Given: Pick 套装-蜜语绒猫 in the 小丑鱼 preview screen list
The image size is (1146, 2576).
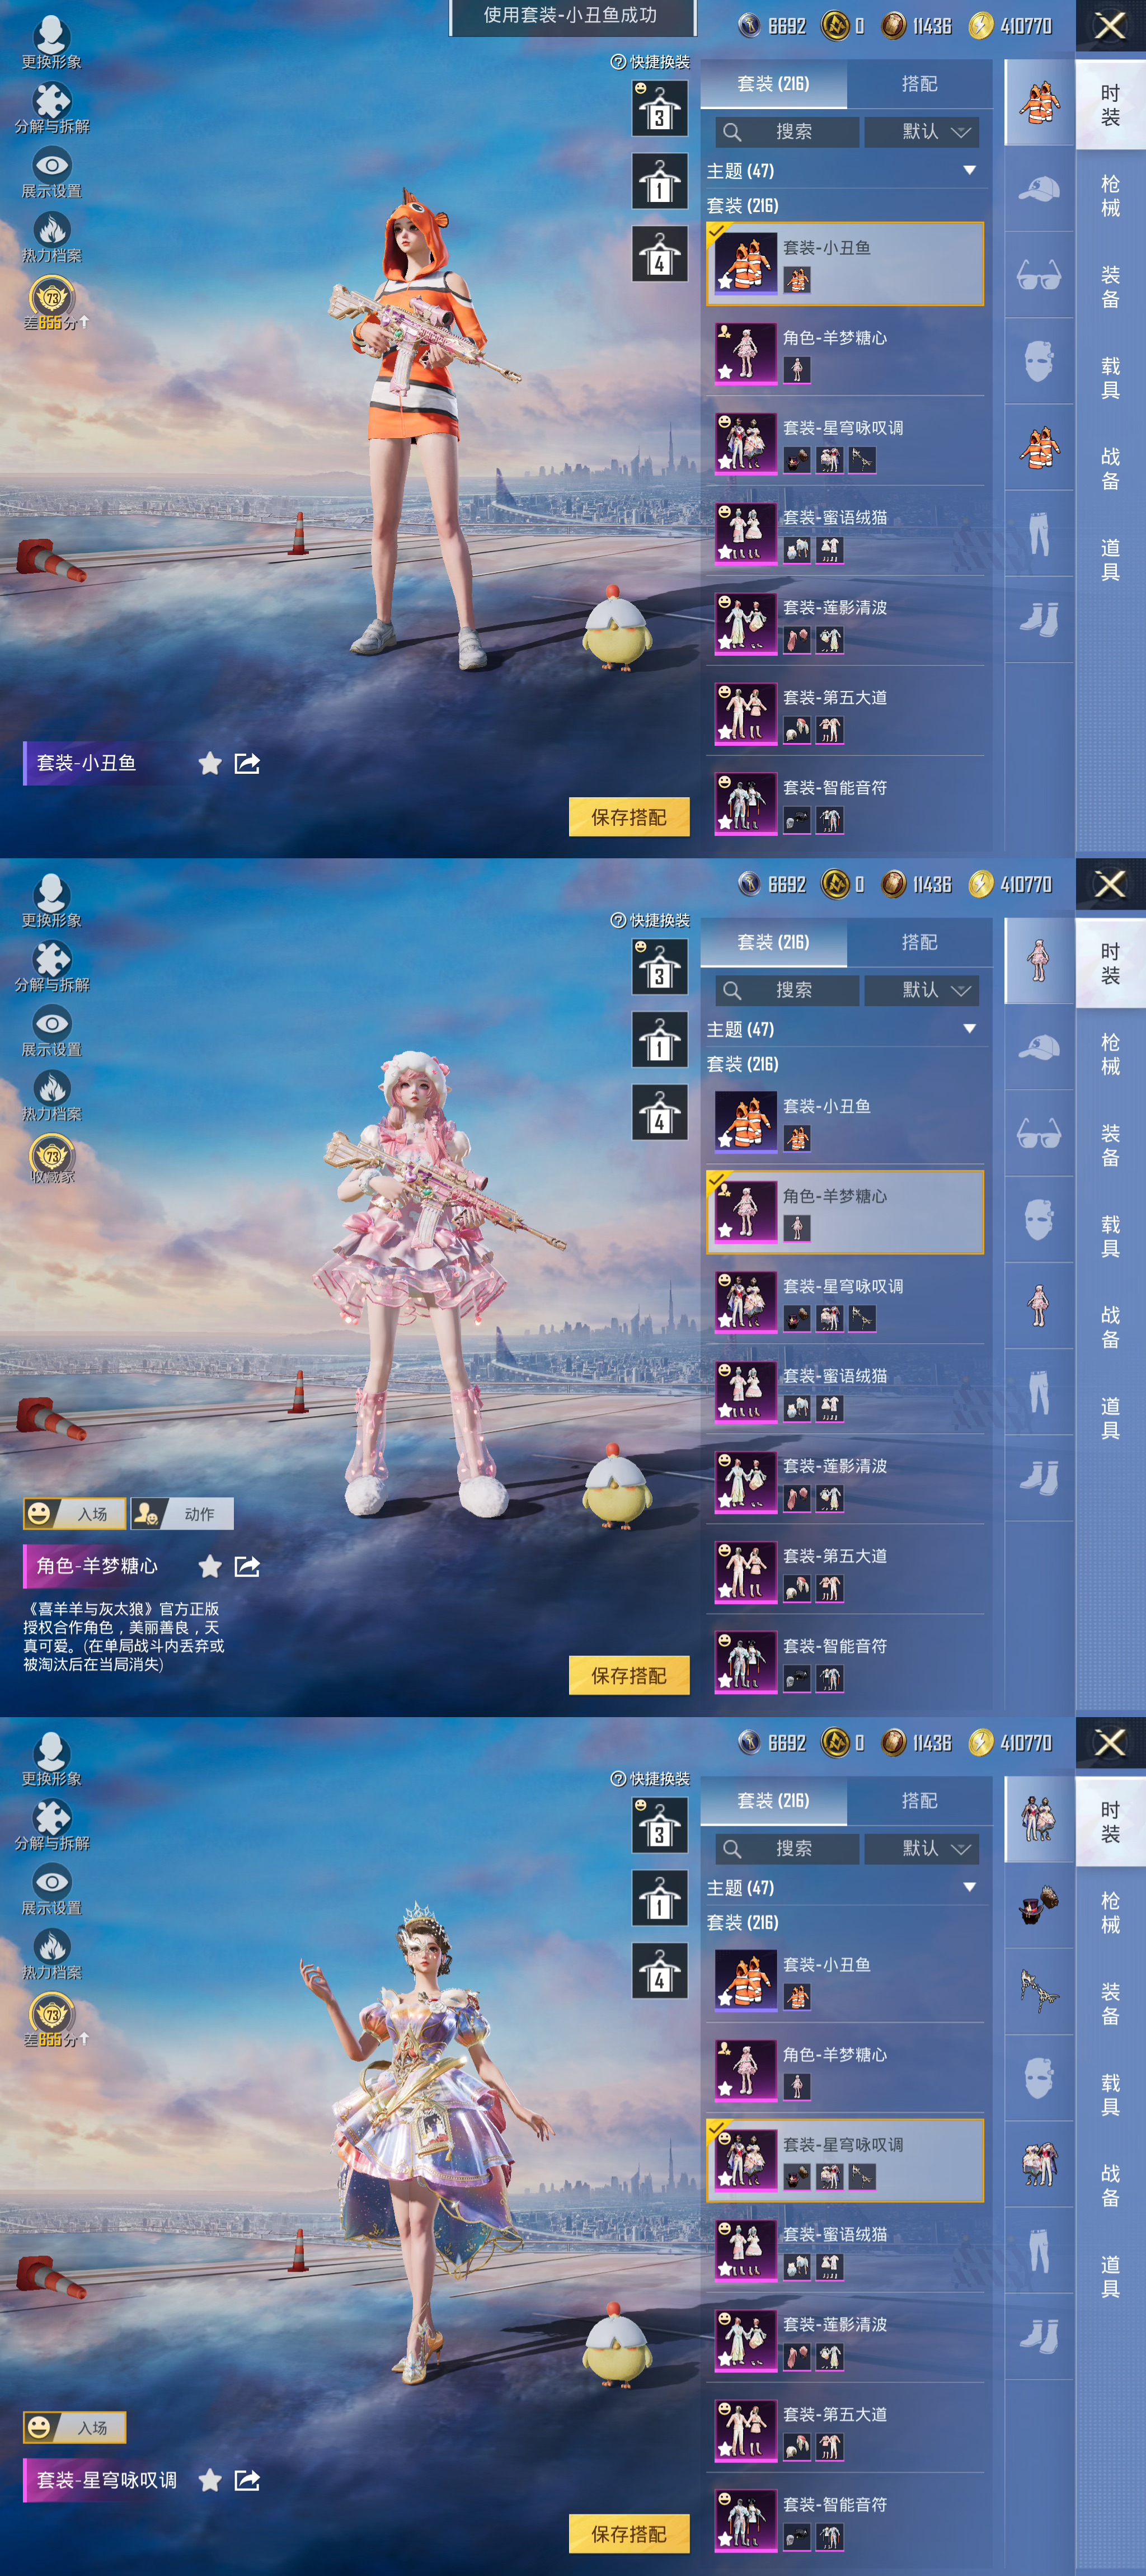Looking at the screenshot, I should point(845,534).
